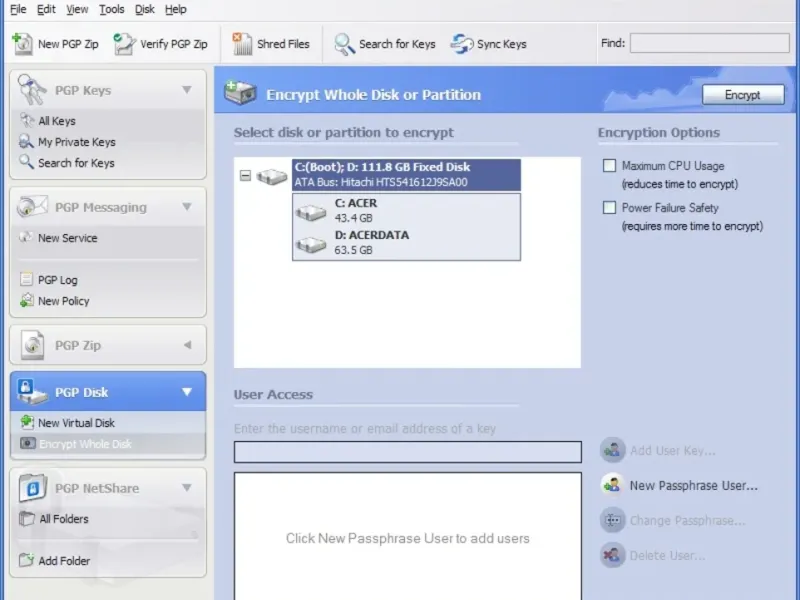Click the Delete User icon
This screenshot has height=600, width=800.
point(612,555)
